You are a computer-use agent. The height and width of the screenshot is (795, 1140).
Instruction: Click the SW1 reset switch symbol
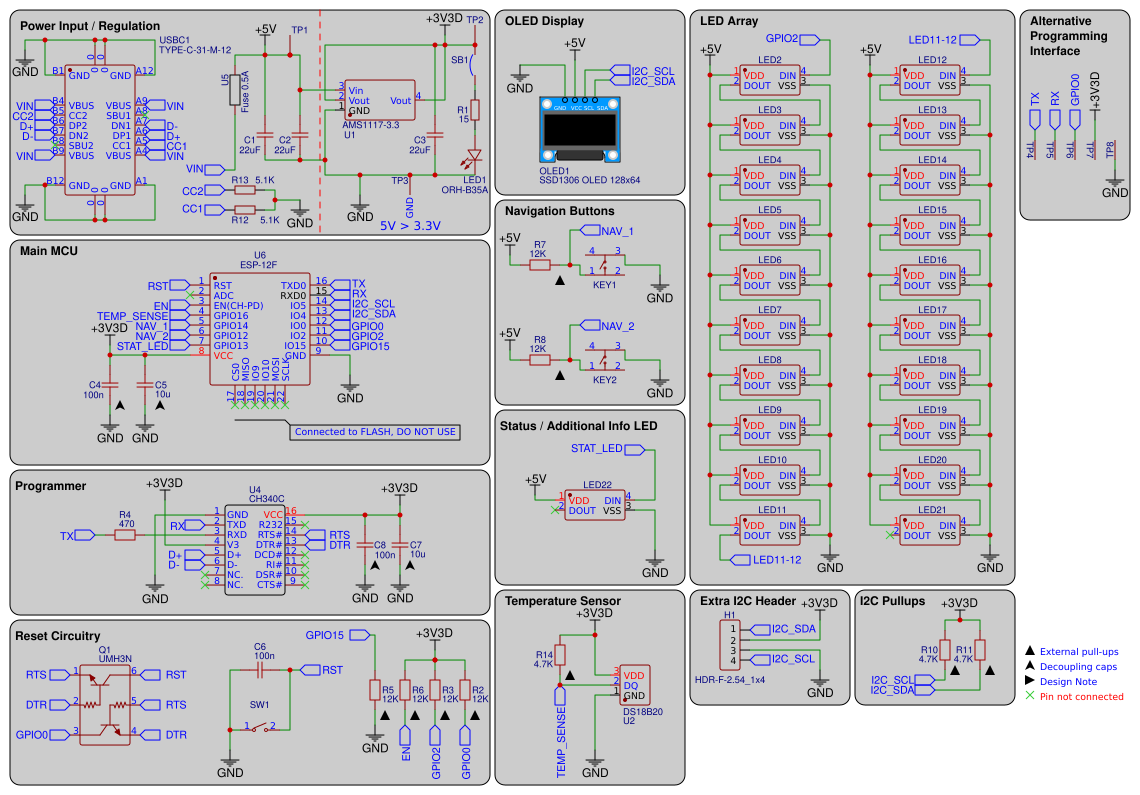pyautogui.click(x=260, y=727)
